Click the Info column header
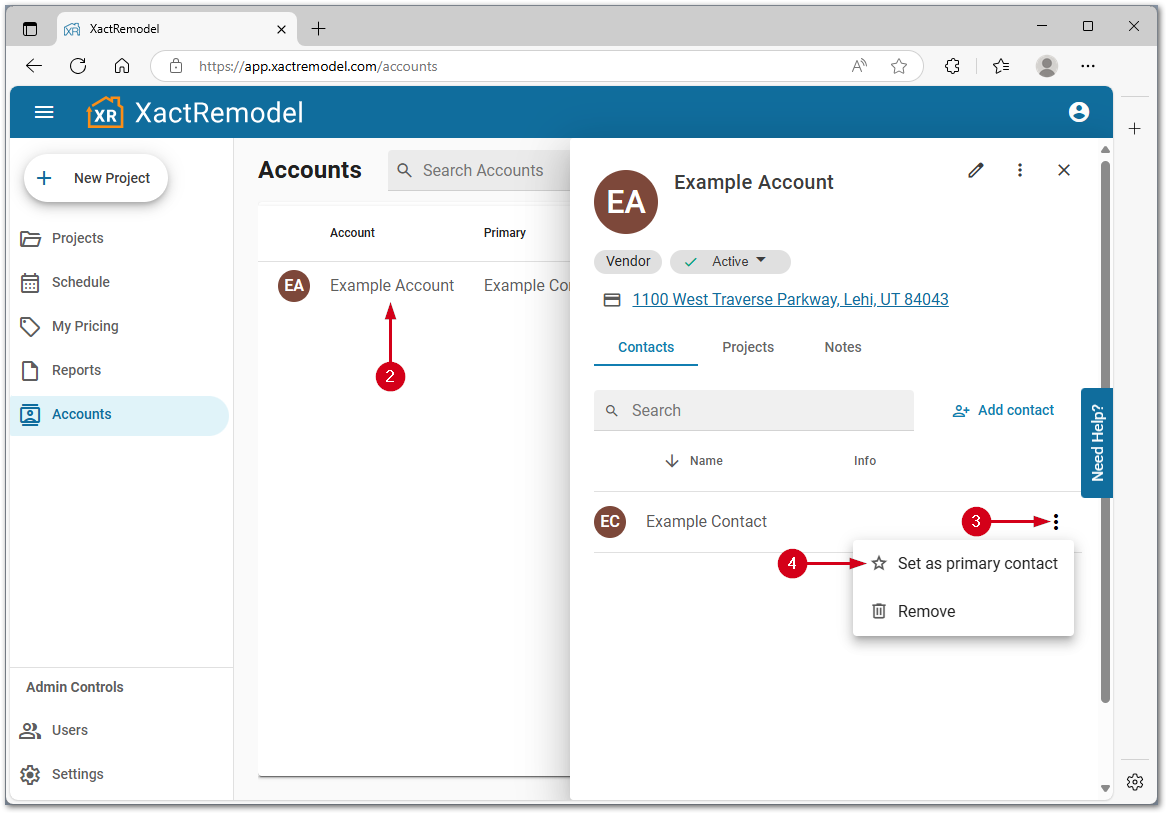The width and height of the screenshot is (1167, 814). tap(865, 461)
